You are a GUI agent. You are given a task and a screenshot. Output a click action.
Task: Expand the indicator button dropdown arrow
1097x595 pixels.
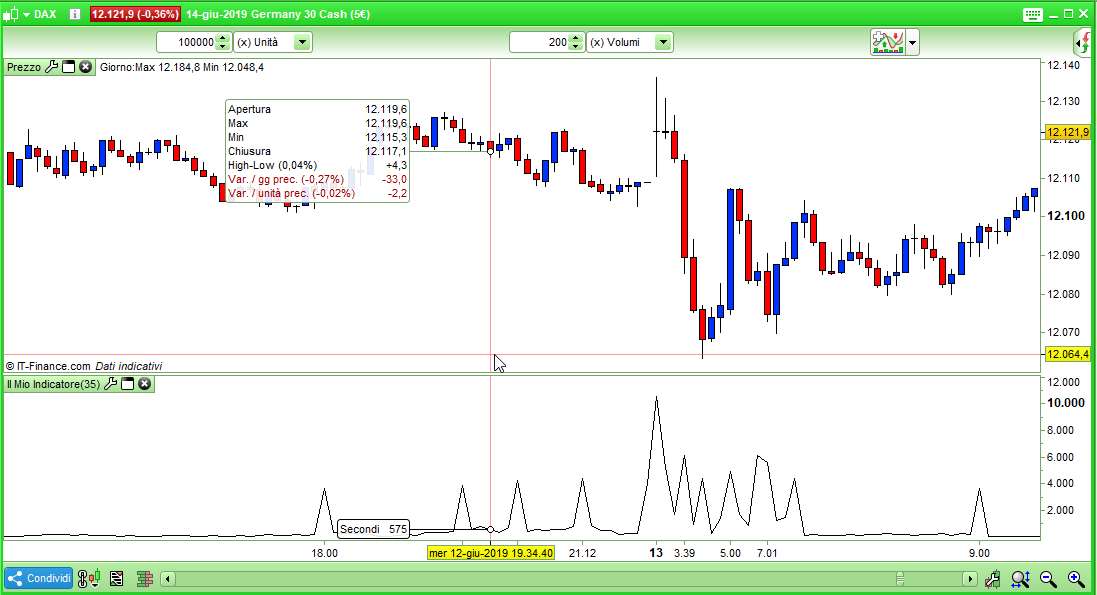(x=912, y=43)
